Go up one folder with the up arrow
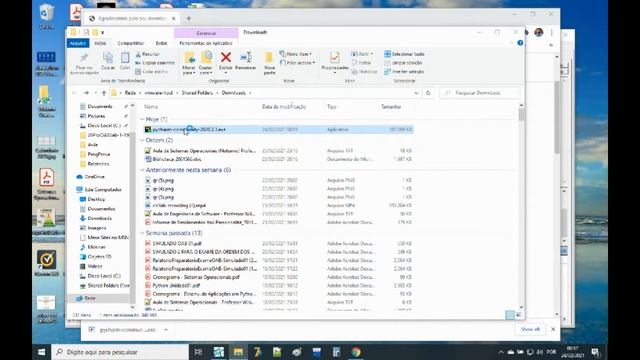This screenshot has width=640, height=360. (104, 93)
